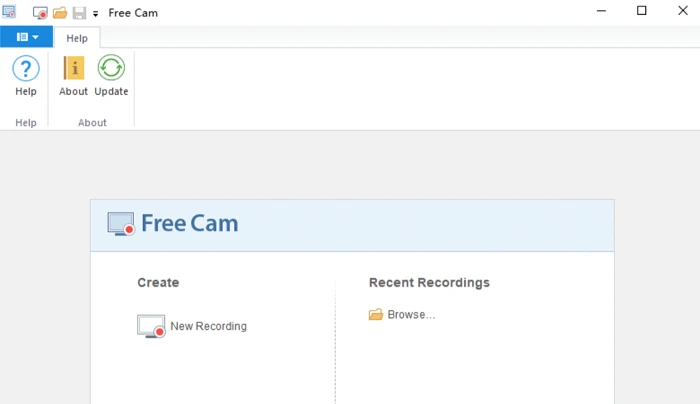Close the Free Cam window
Screen dimensions: 700x404
(x=683, y=11)
